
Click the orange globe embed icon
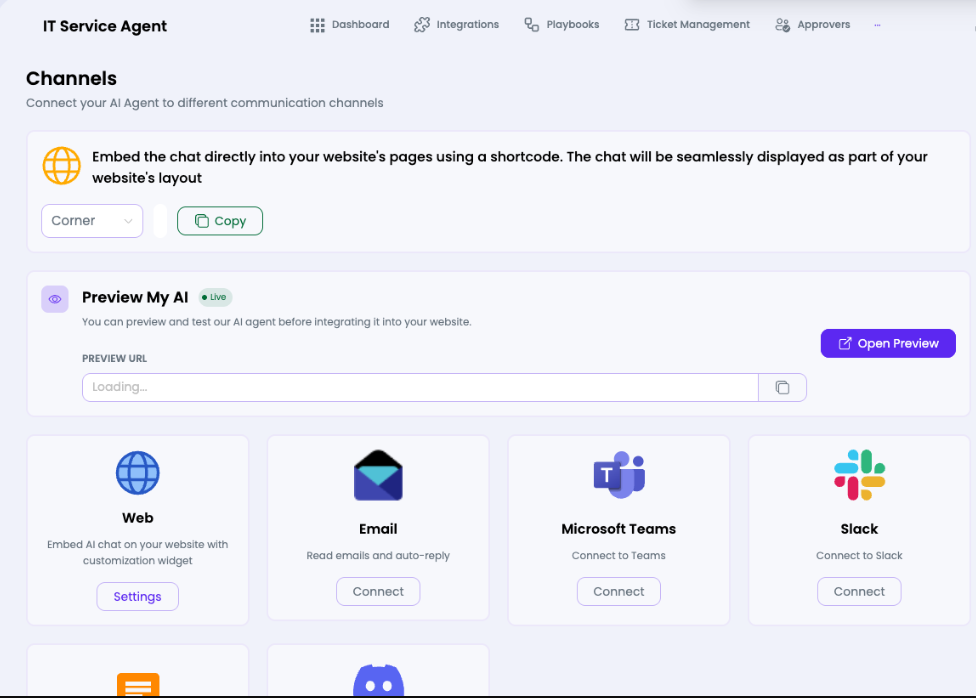point(61,166)
